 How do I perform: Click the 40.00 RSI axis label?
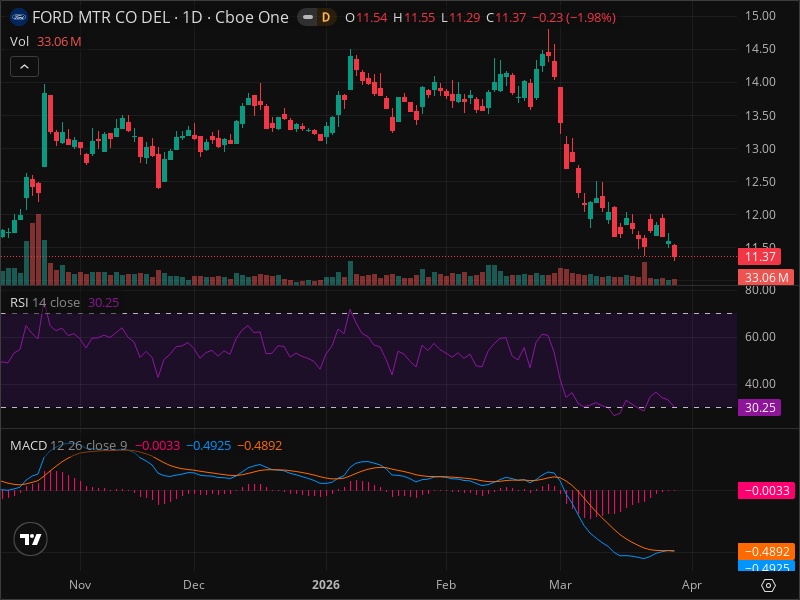pyautogui.click(x=760, y=384)
